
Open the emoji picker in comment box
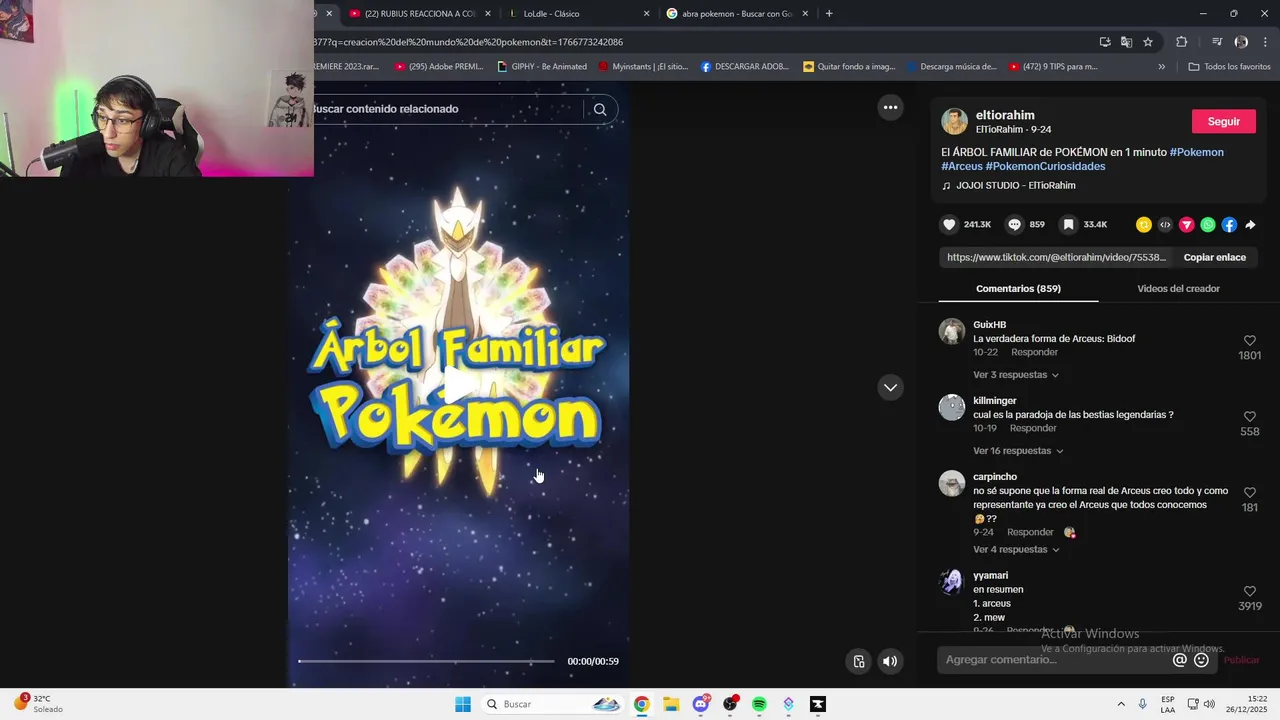click(1202, 660)
